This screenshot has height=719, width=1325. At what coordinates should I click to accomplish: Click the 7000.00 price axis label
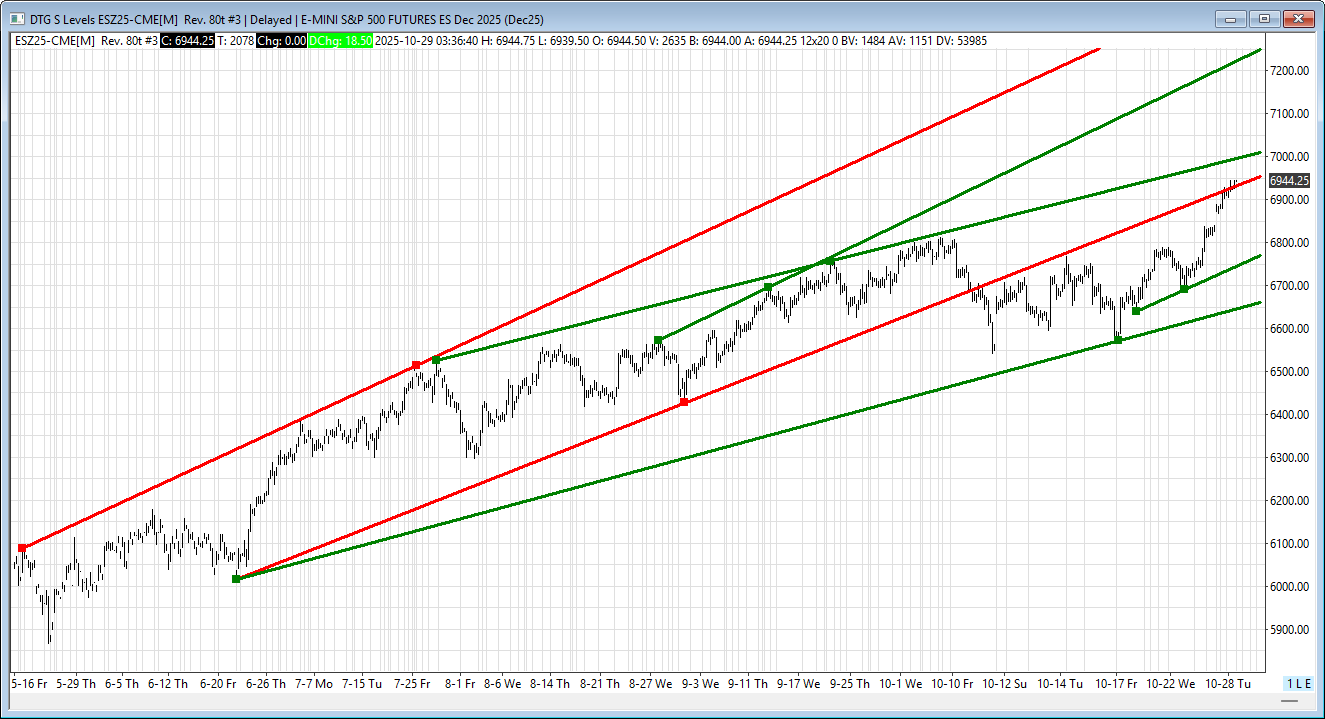[1288, 157]
